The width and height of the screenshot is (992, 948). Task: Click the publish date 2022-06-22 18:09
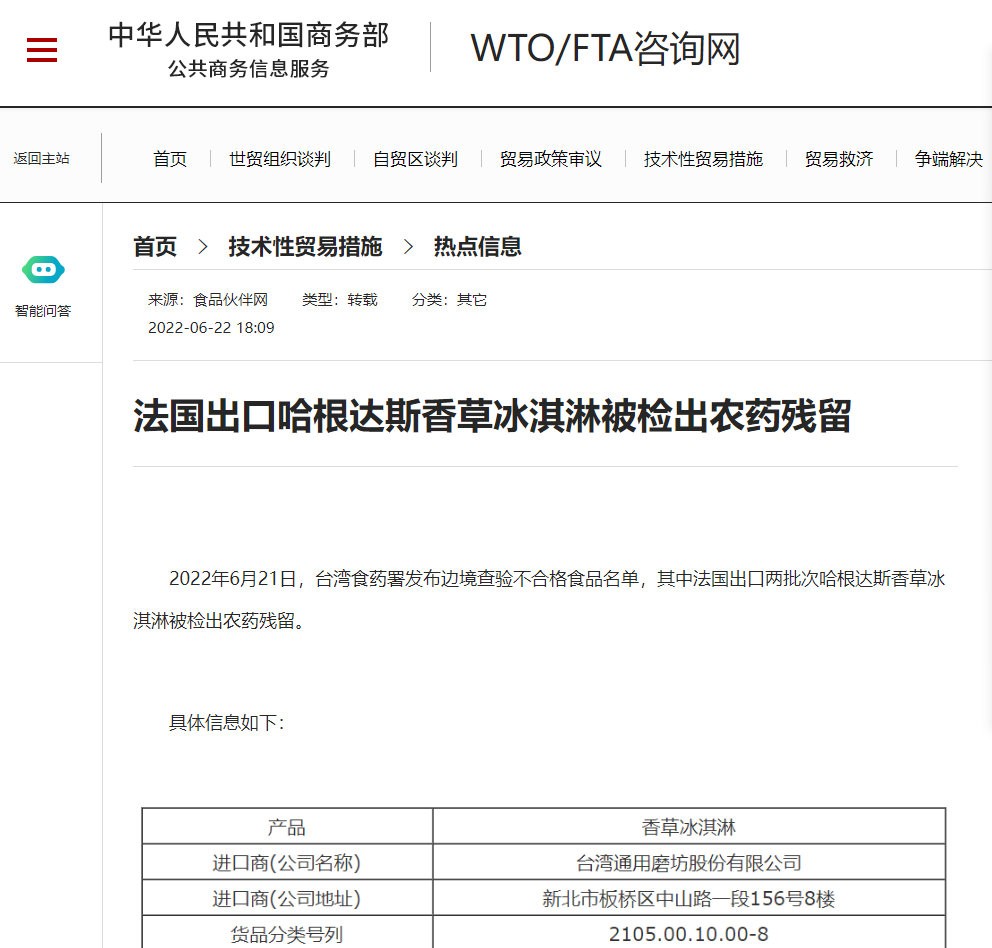tap(211, 327)
